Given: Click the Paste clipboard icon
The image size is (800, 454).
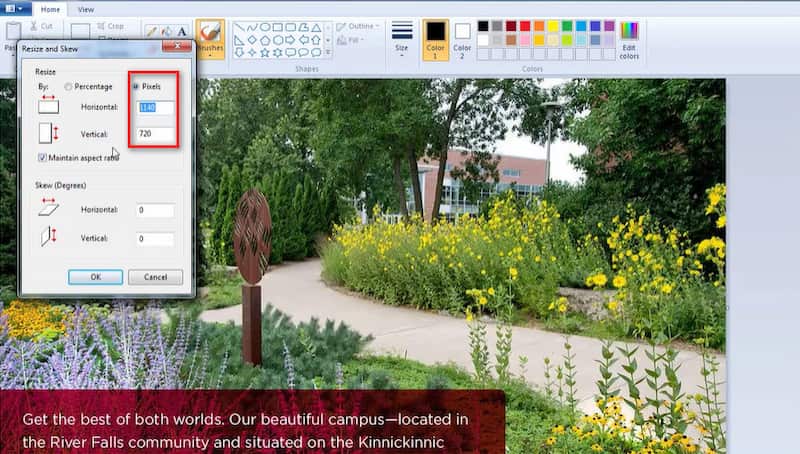Looking at the screenshot, I should (x=13, y=31).
